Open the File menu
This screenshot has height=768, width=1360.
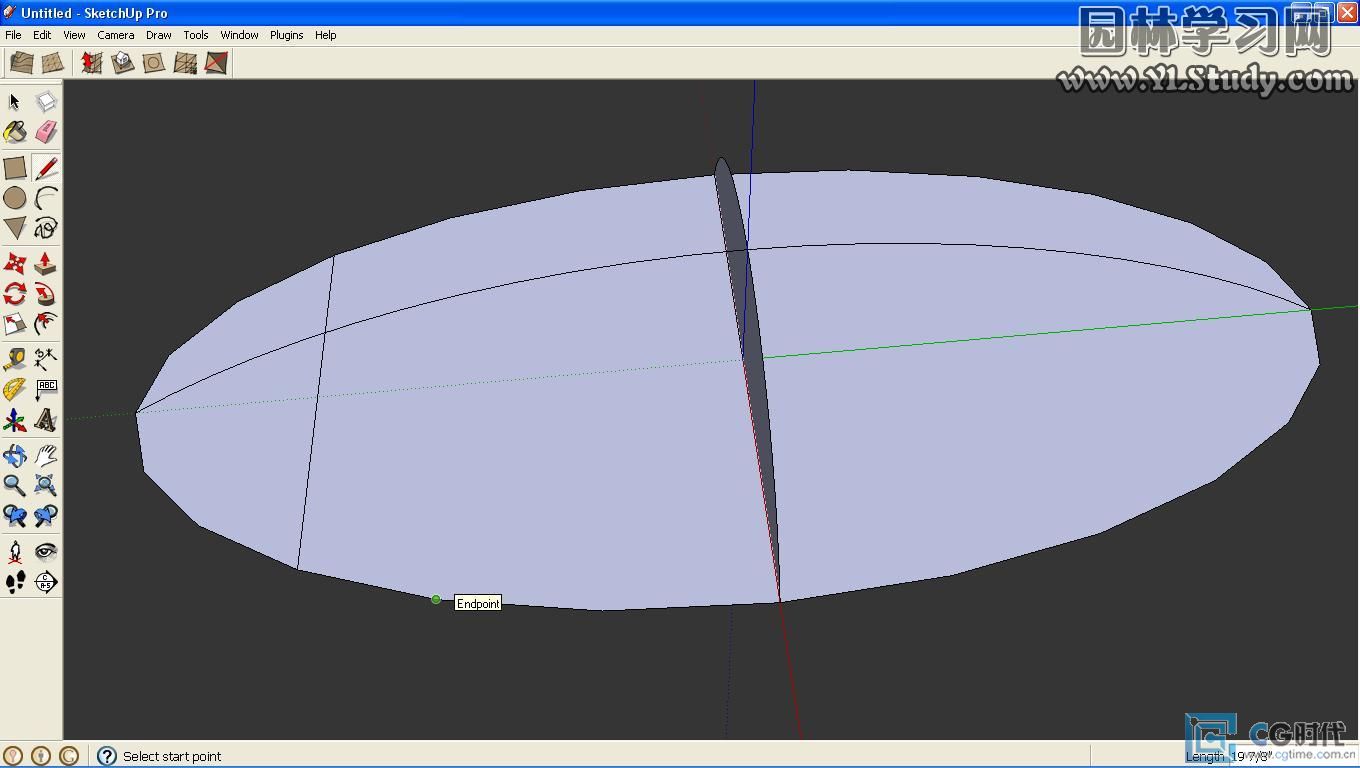[13, 35]
